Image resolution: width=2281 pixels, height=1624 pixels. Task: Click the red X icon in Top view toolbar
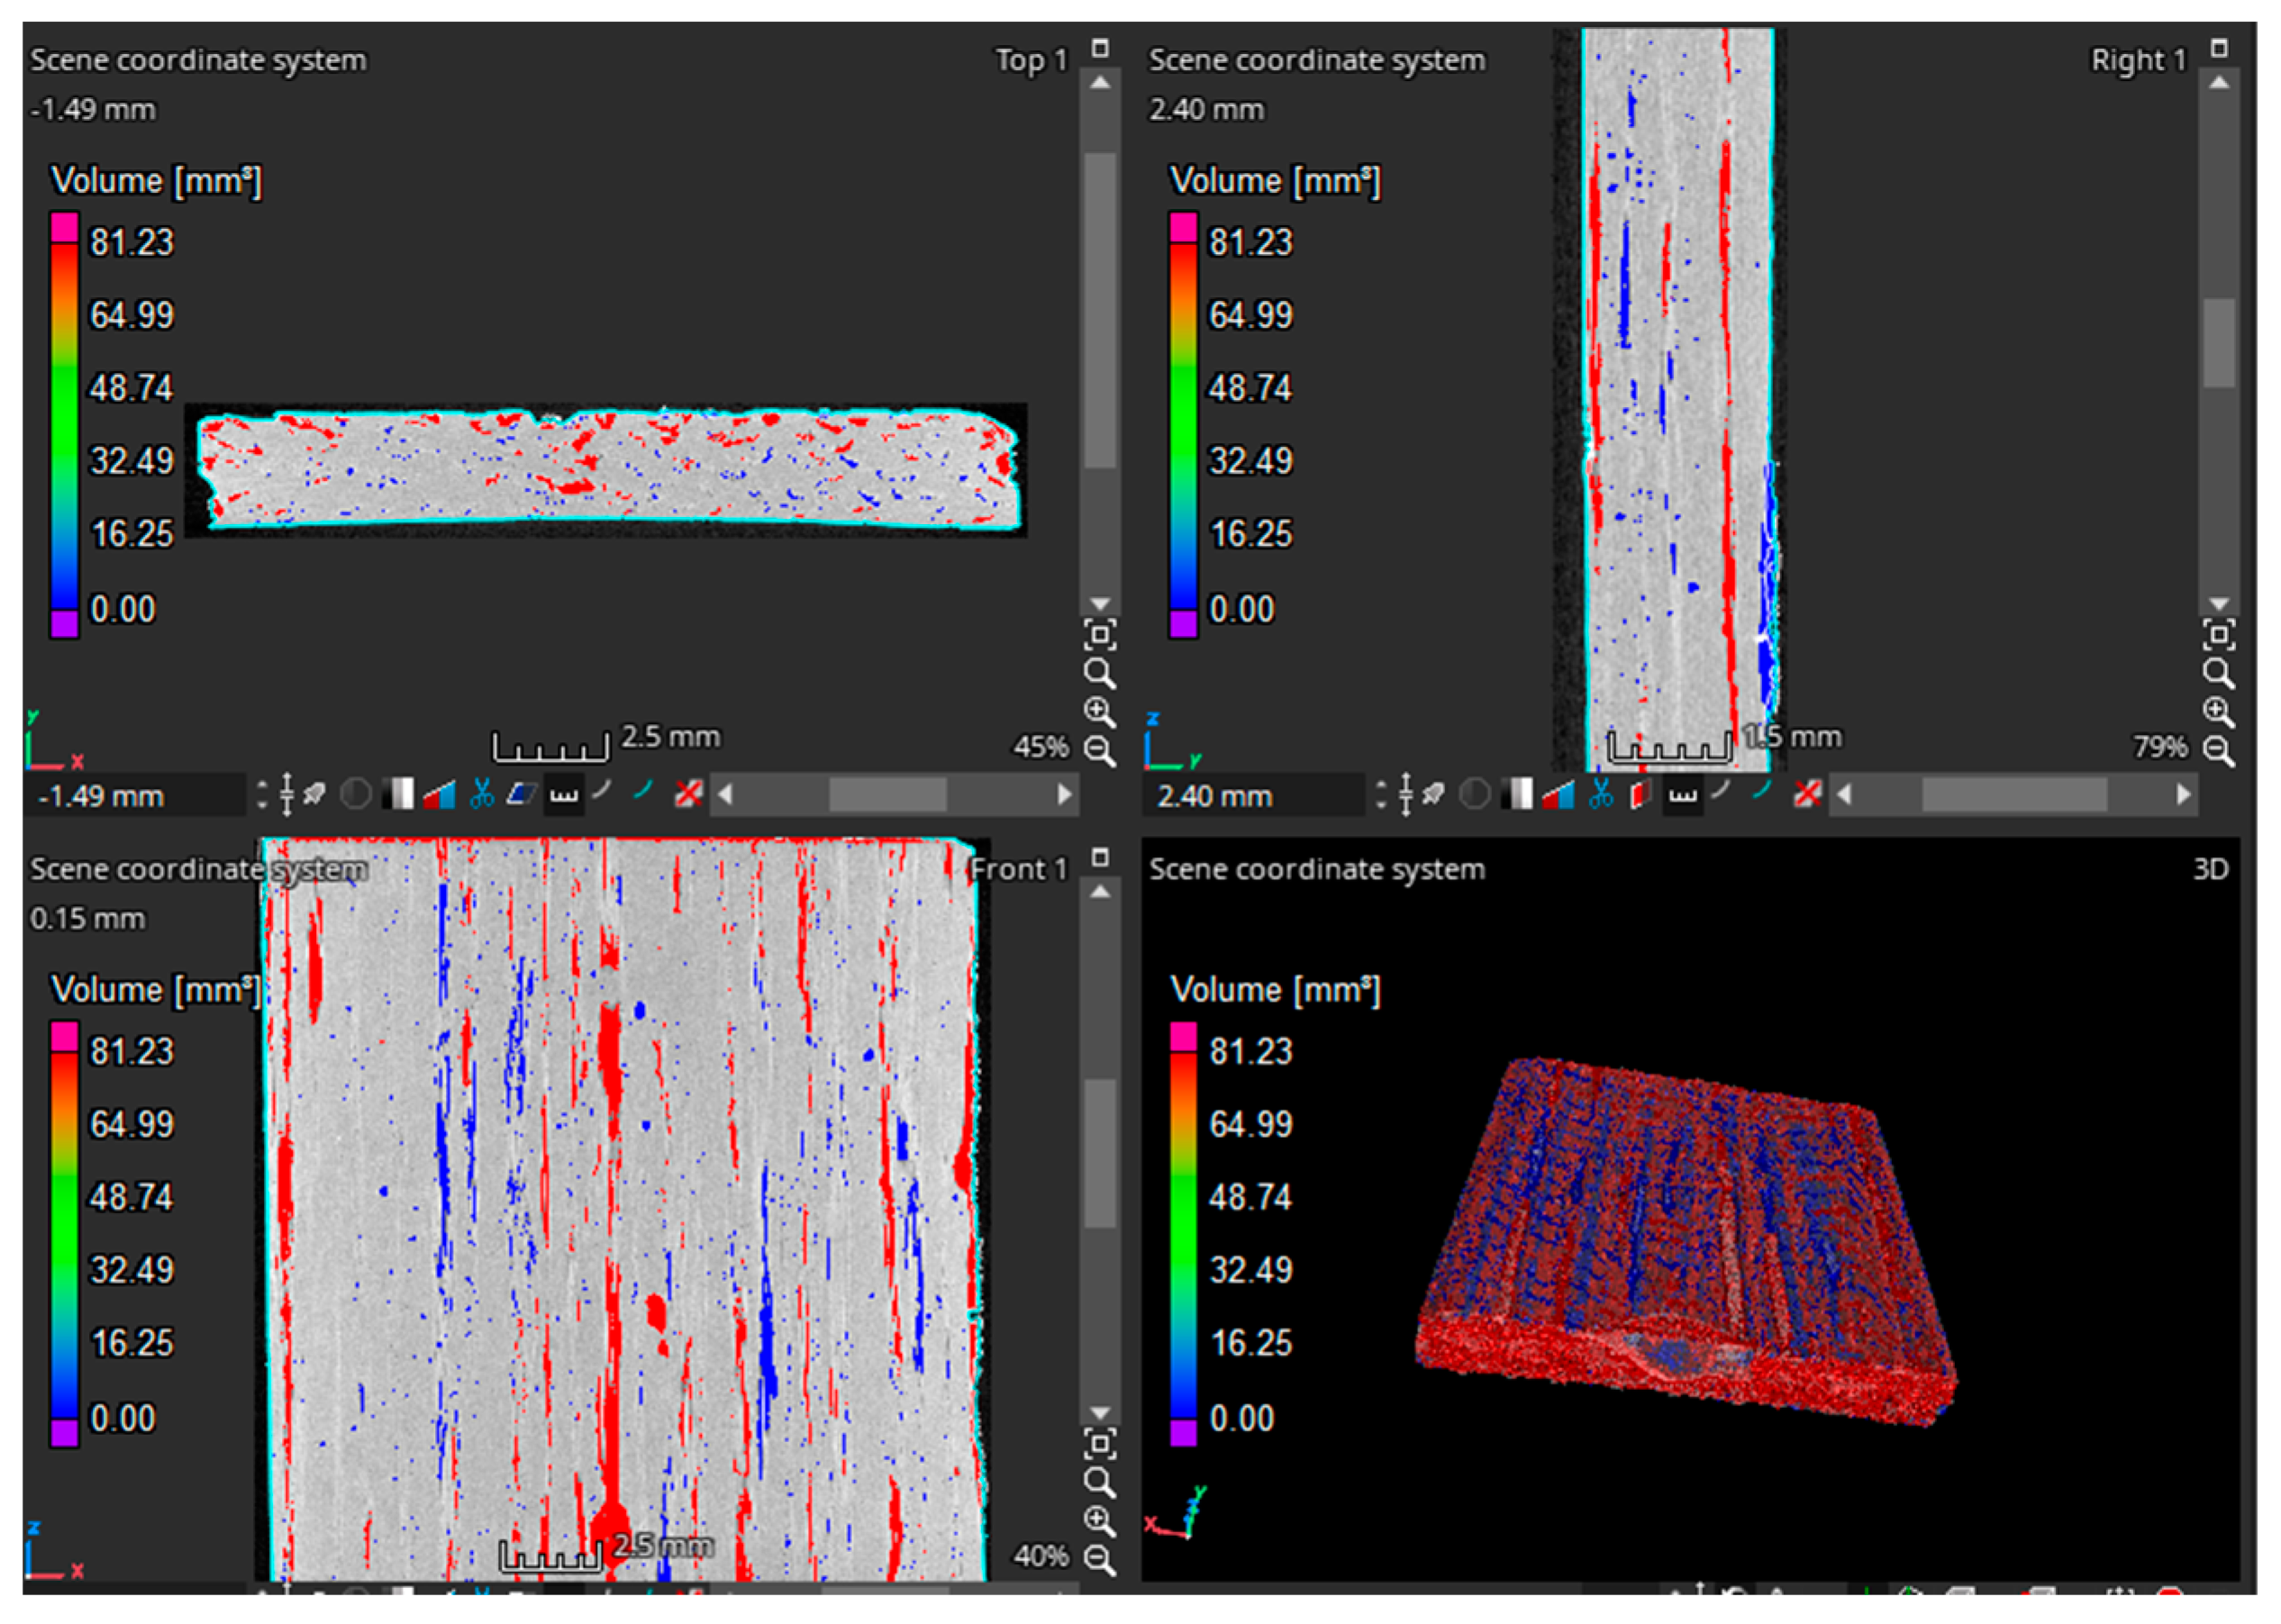tap(688, 795)
